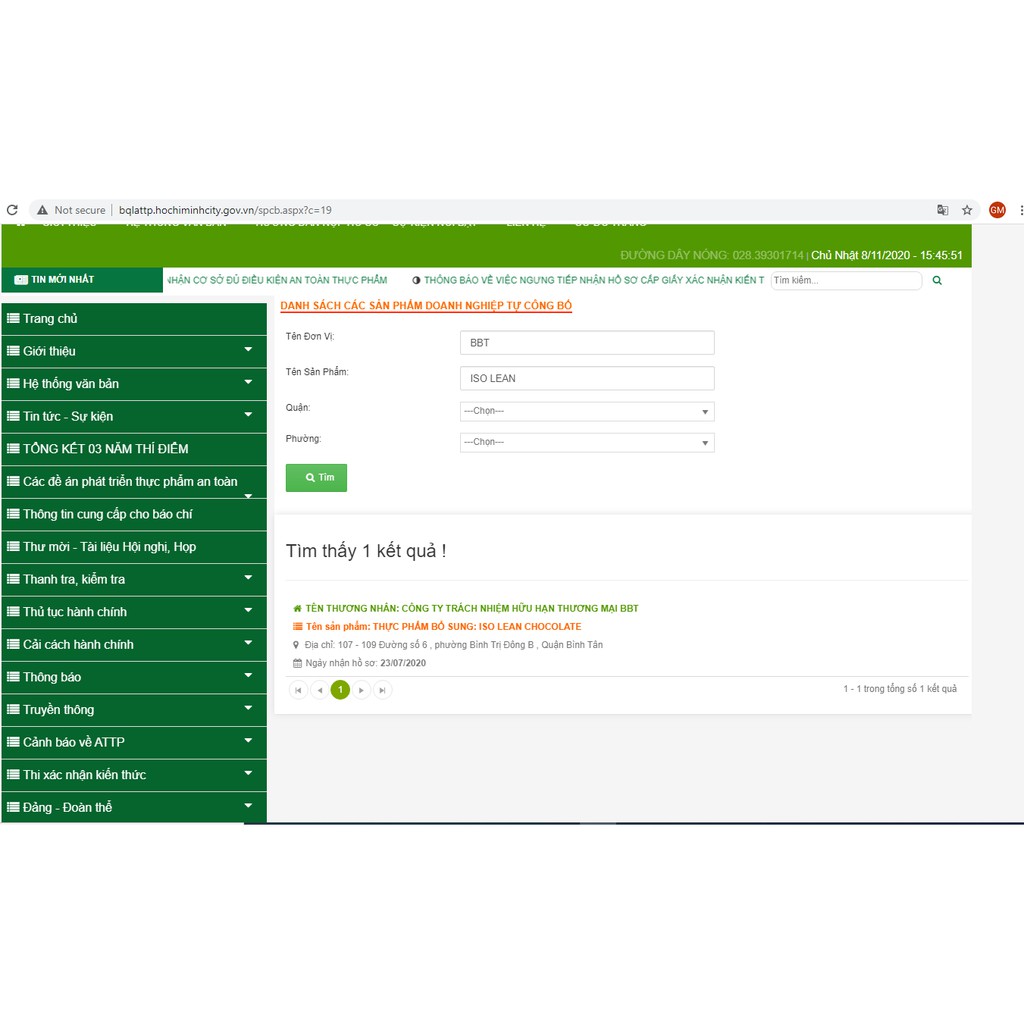This screenshot has width=1024, height=1024.
Task: Click the search magnifier icon beside Tìm kiếm
Action: pyautogui.click(x=937, y=281)
